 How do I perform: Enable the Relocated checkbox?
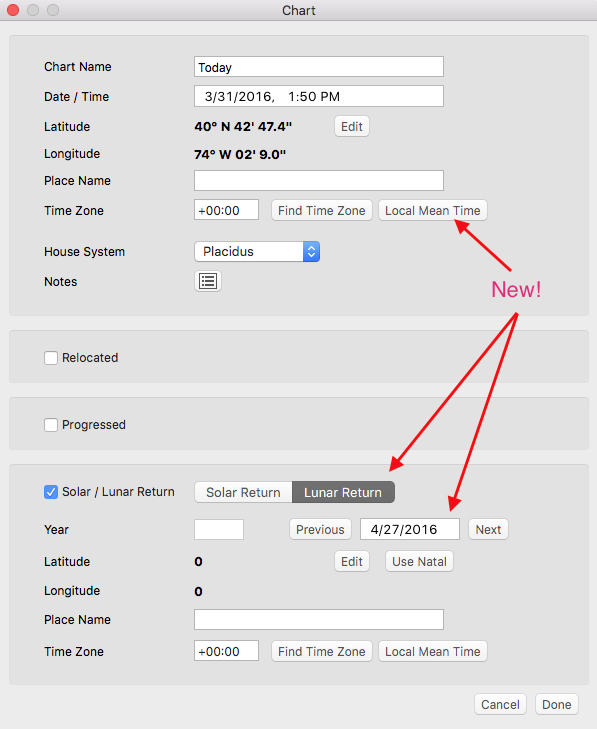51,358
